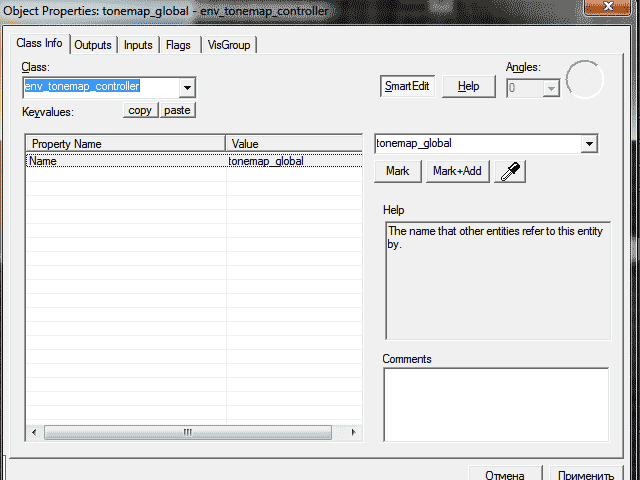Open the tonemap_global value dropdown
Viewport: 640px width, 480px height.
(588, 144)
